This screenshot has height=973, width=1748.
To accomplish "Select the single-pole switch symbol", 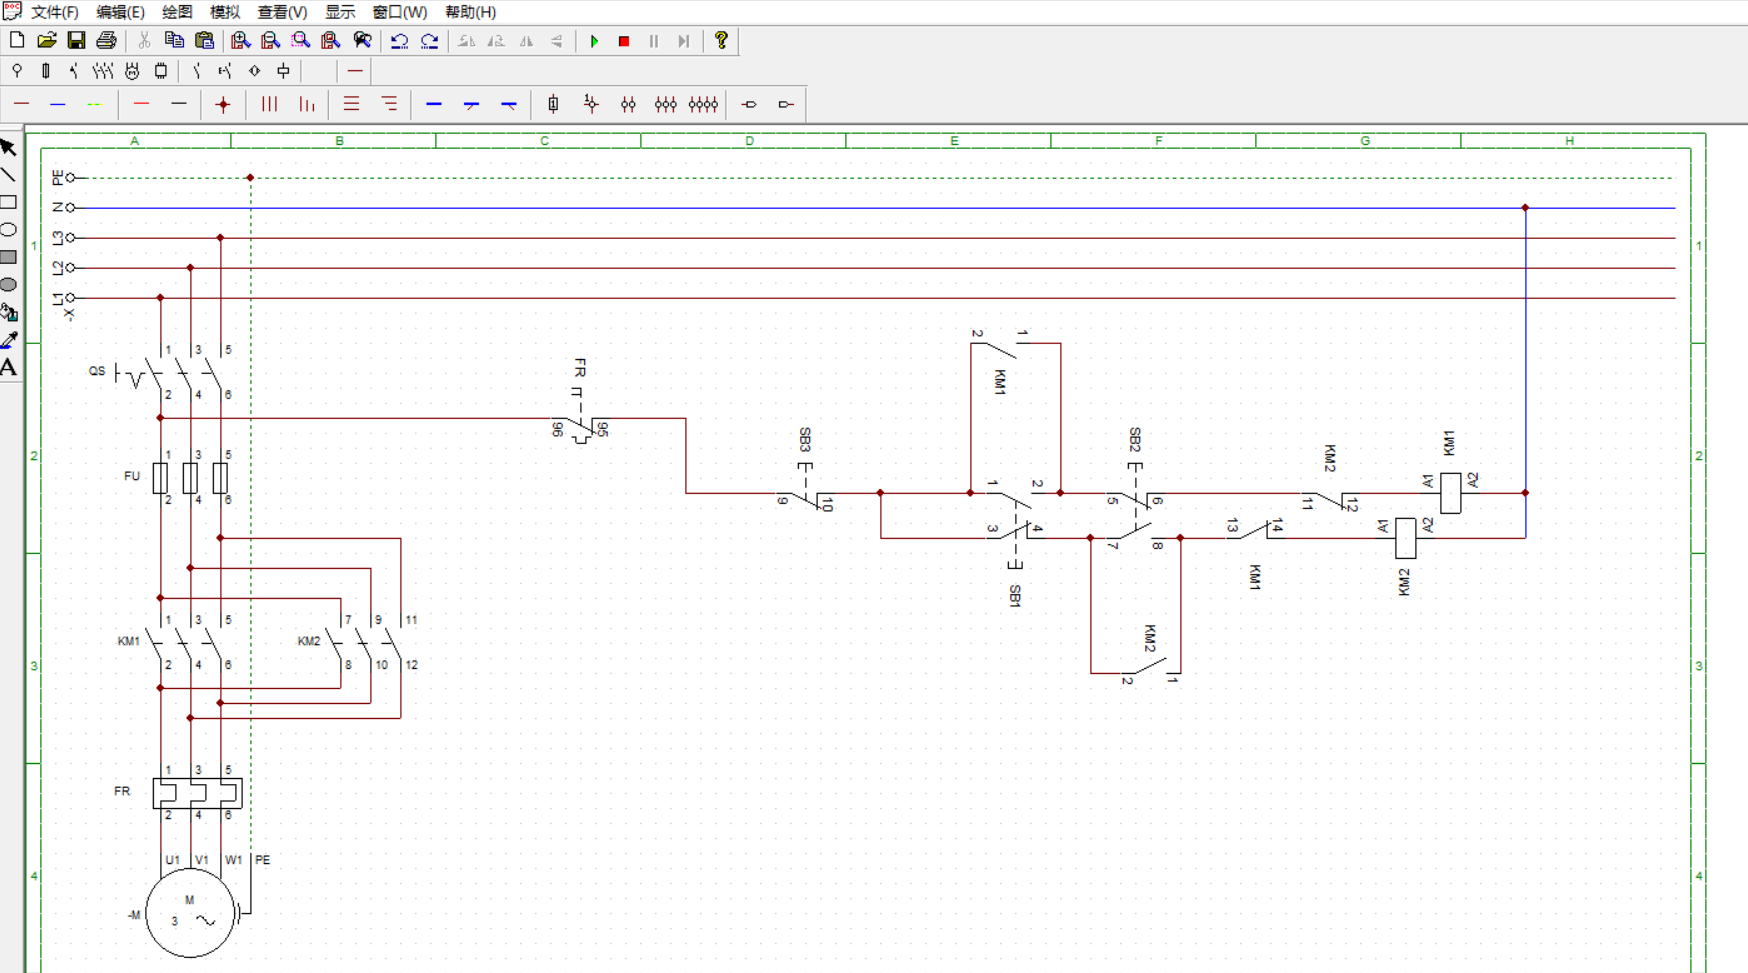I will coord(74,71).
